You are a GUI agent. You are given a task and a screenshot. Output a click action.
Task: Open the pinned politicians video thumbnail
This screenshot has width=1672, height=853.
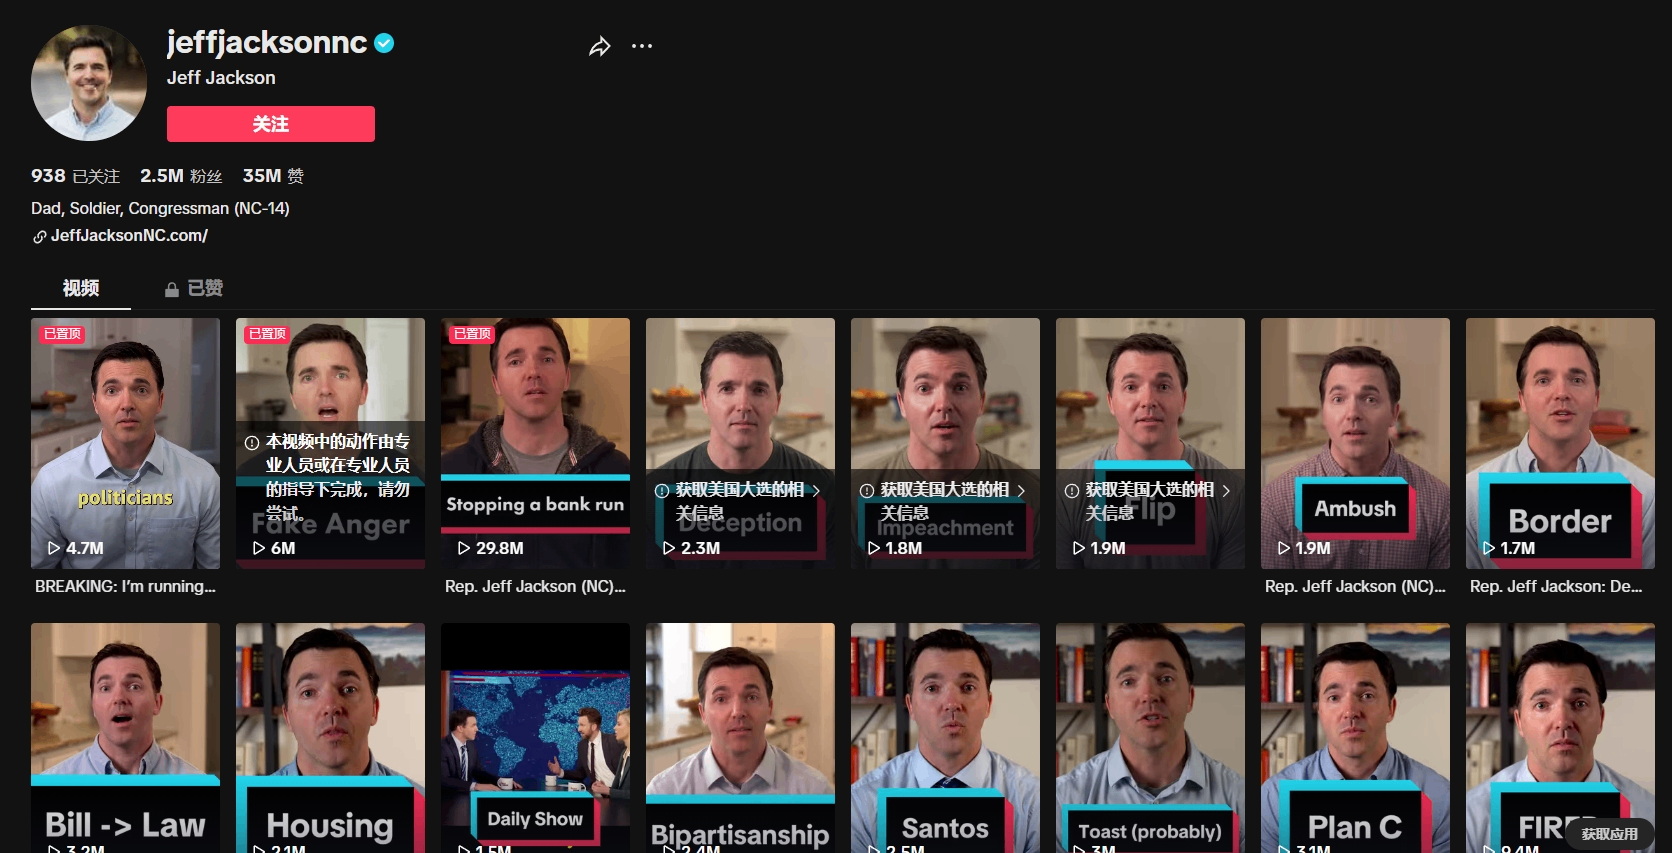125,443
